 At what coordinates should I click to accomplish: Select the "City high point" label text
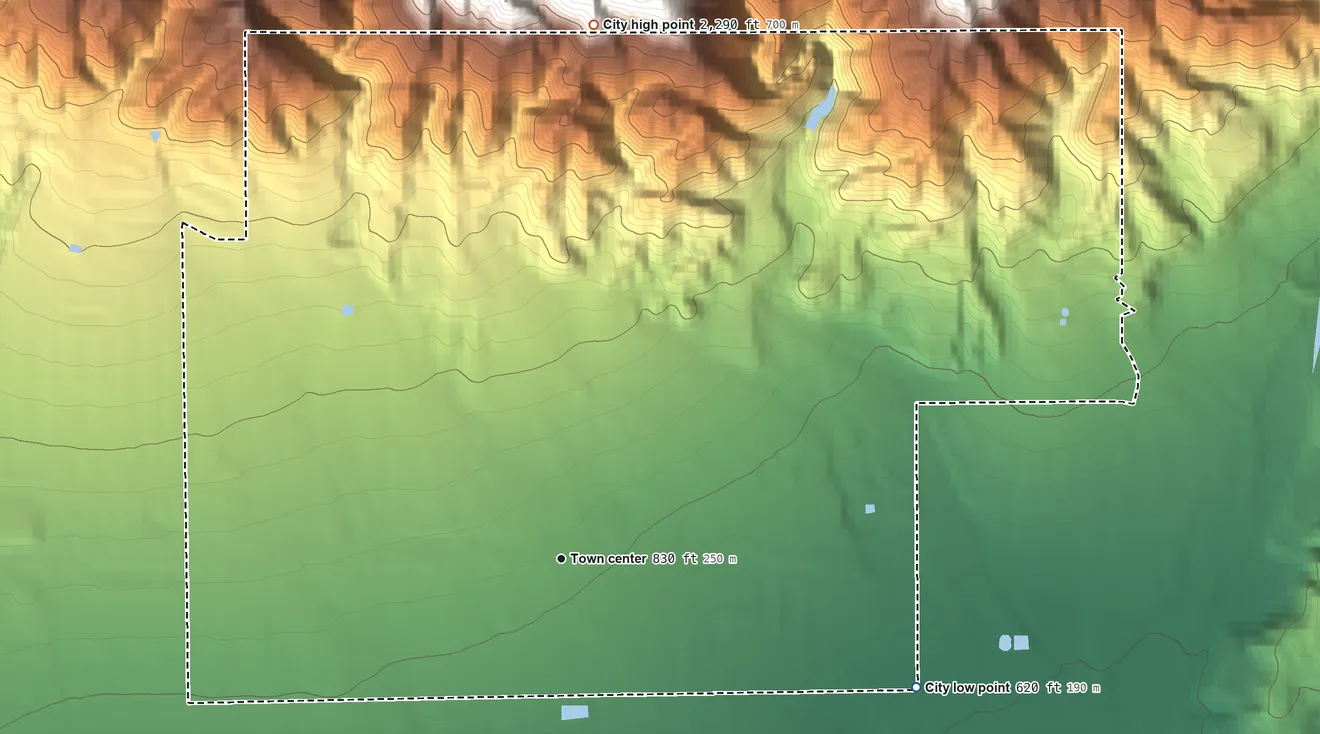648,24
